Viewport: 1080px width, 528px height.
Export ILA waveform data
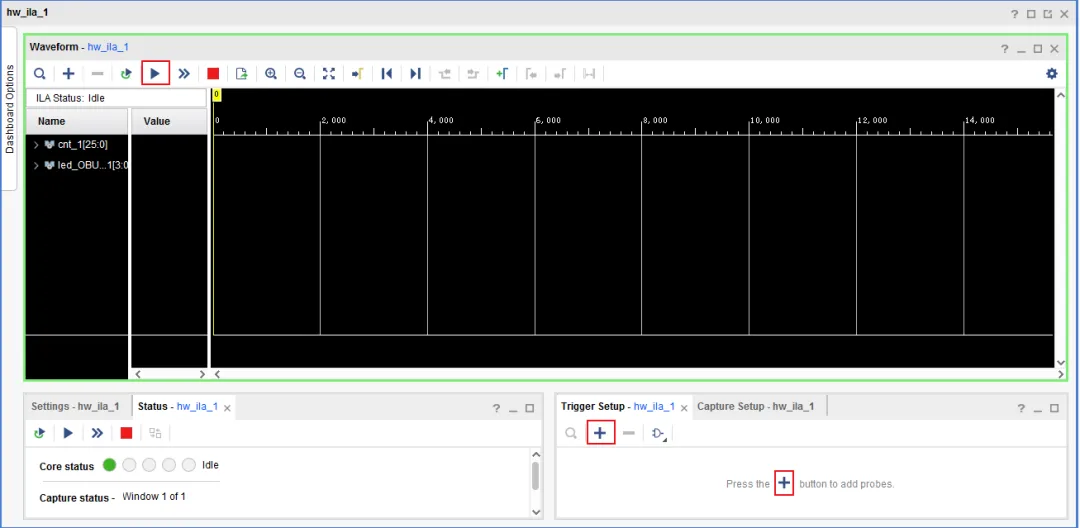coord(242,74)
